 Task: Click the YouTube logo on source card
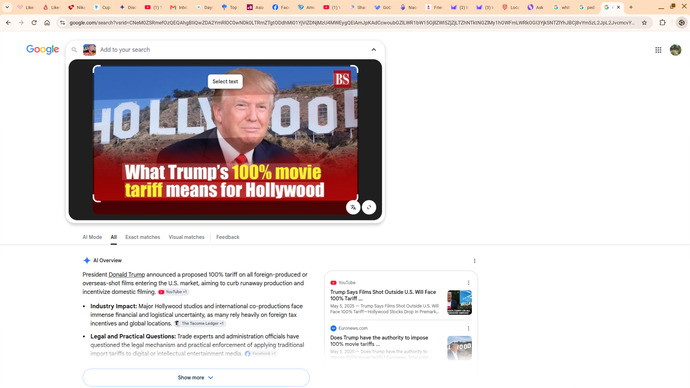pyautogui.click(x=333, y=283)
